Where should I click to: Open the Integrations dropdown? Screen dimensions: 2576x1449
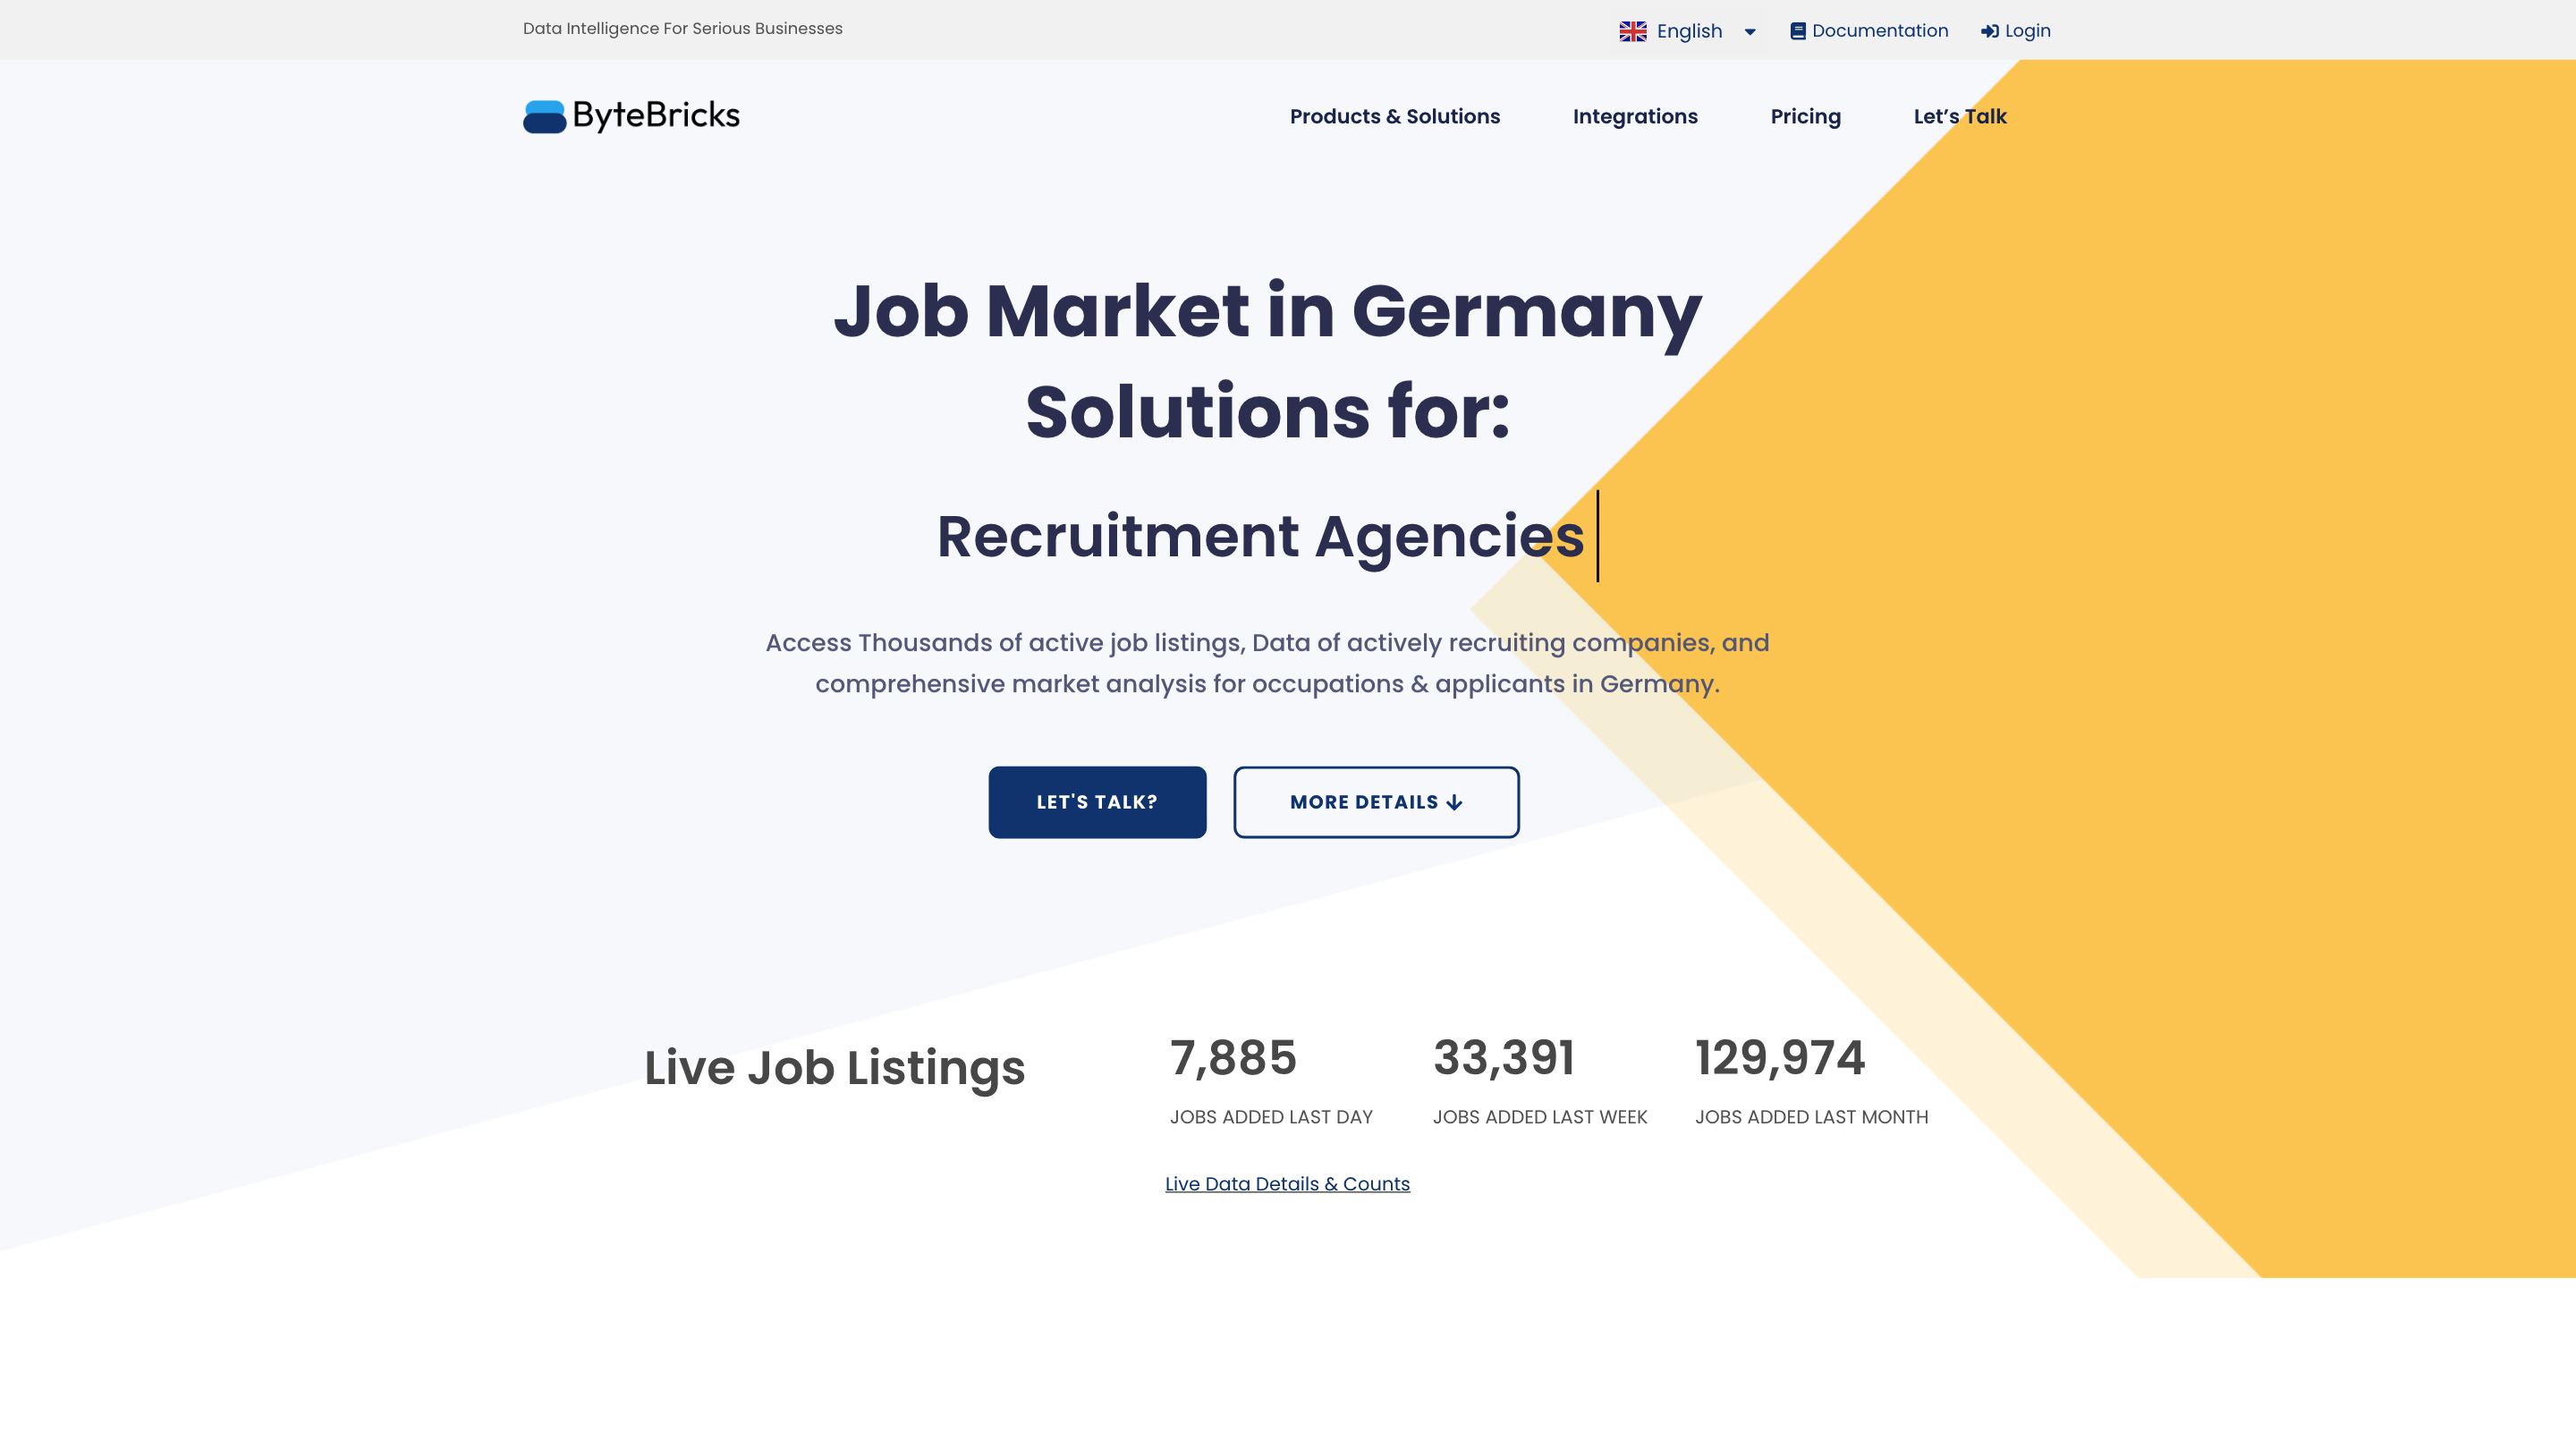(1635, 117)
